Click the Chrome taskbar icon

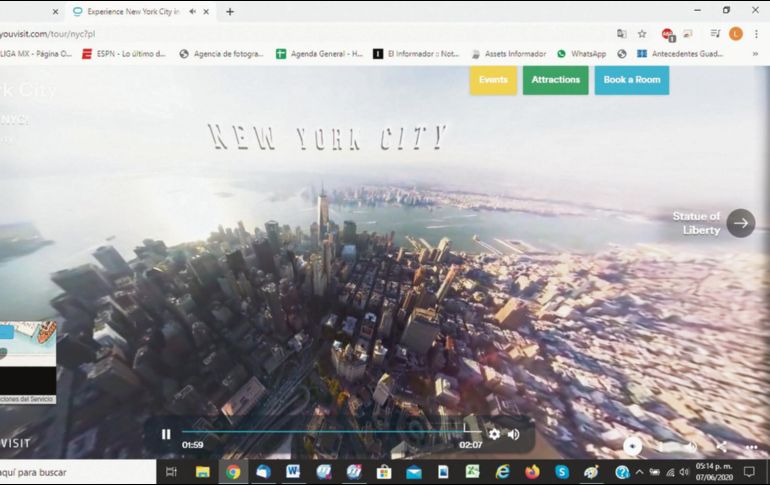(233, 472)
